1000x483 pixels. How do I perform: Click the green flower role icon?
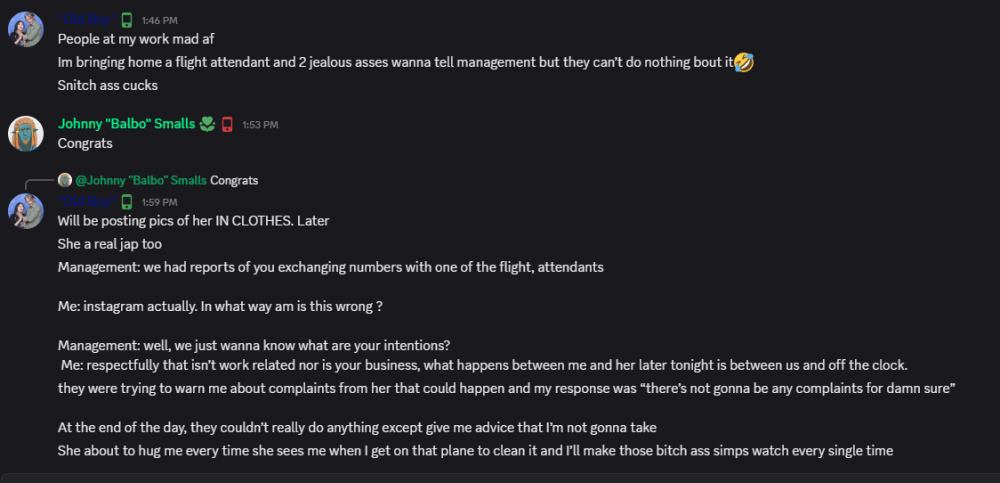pos(207,124)
